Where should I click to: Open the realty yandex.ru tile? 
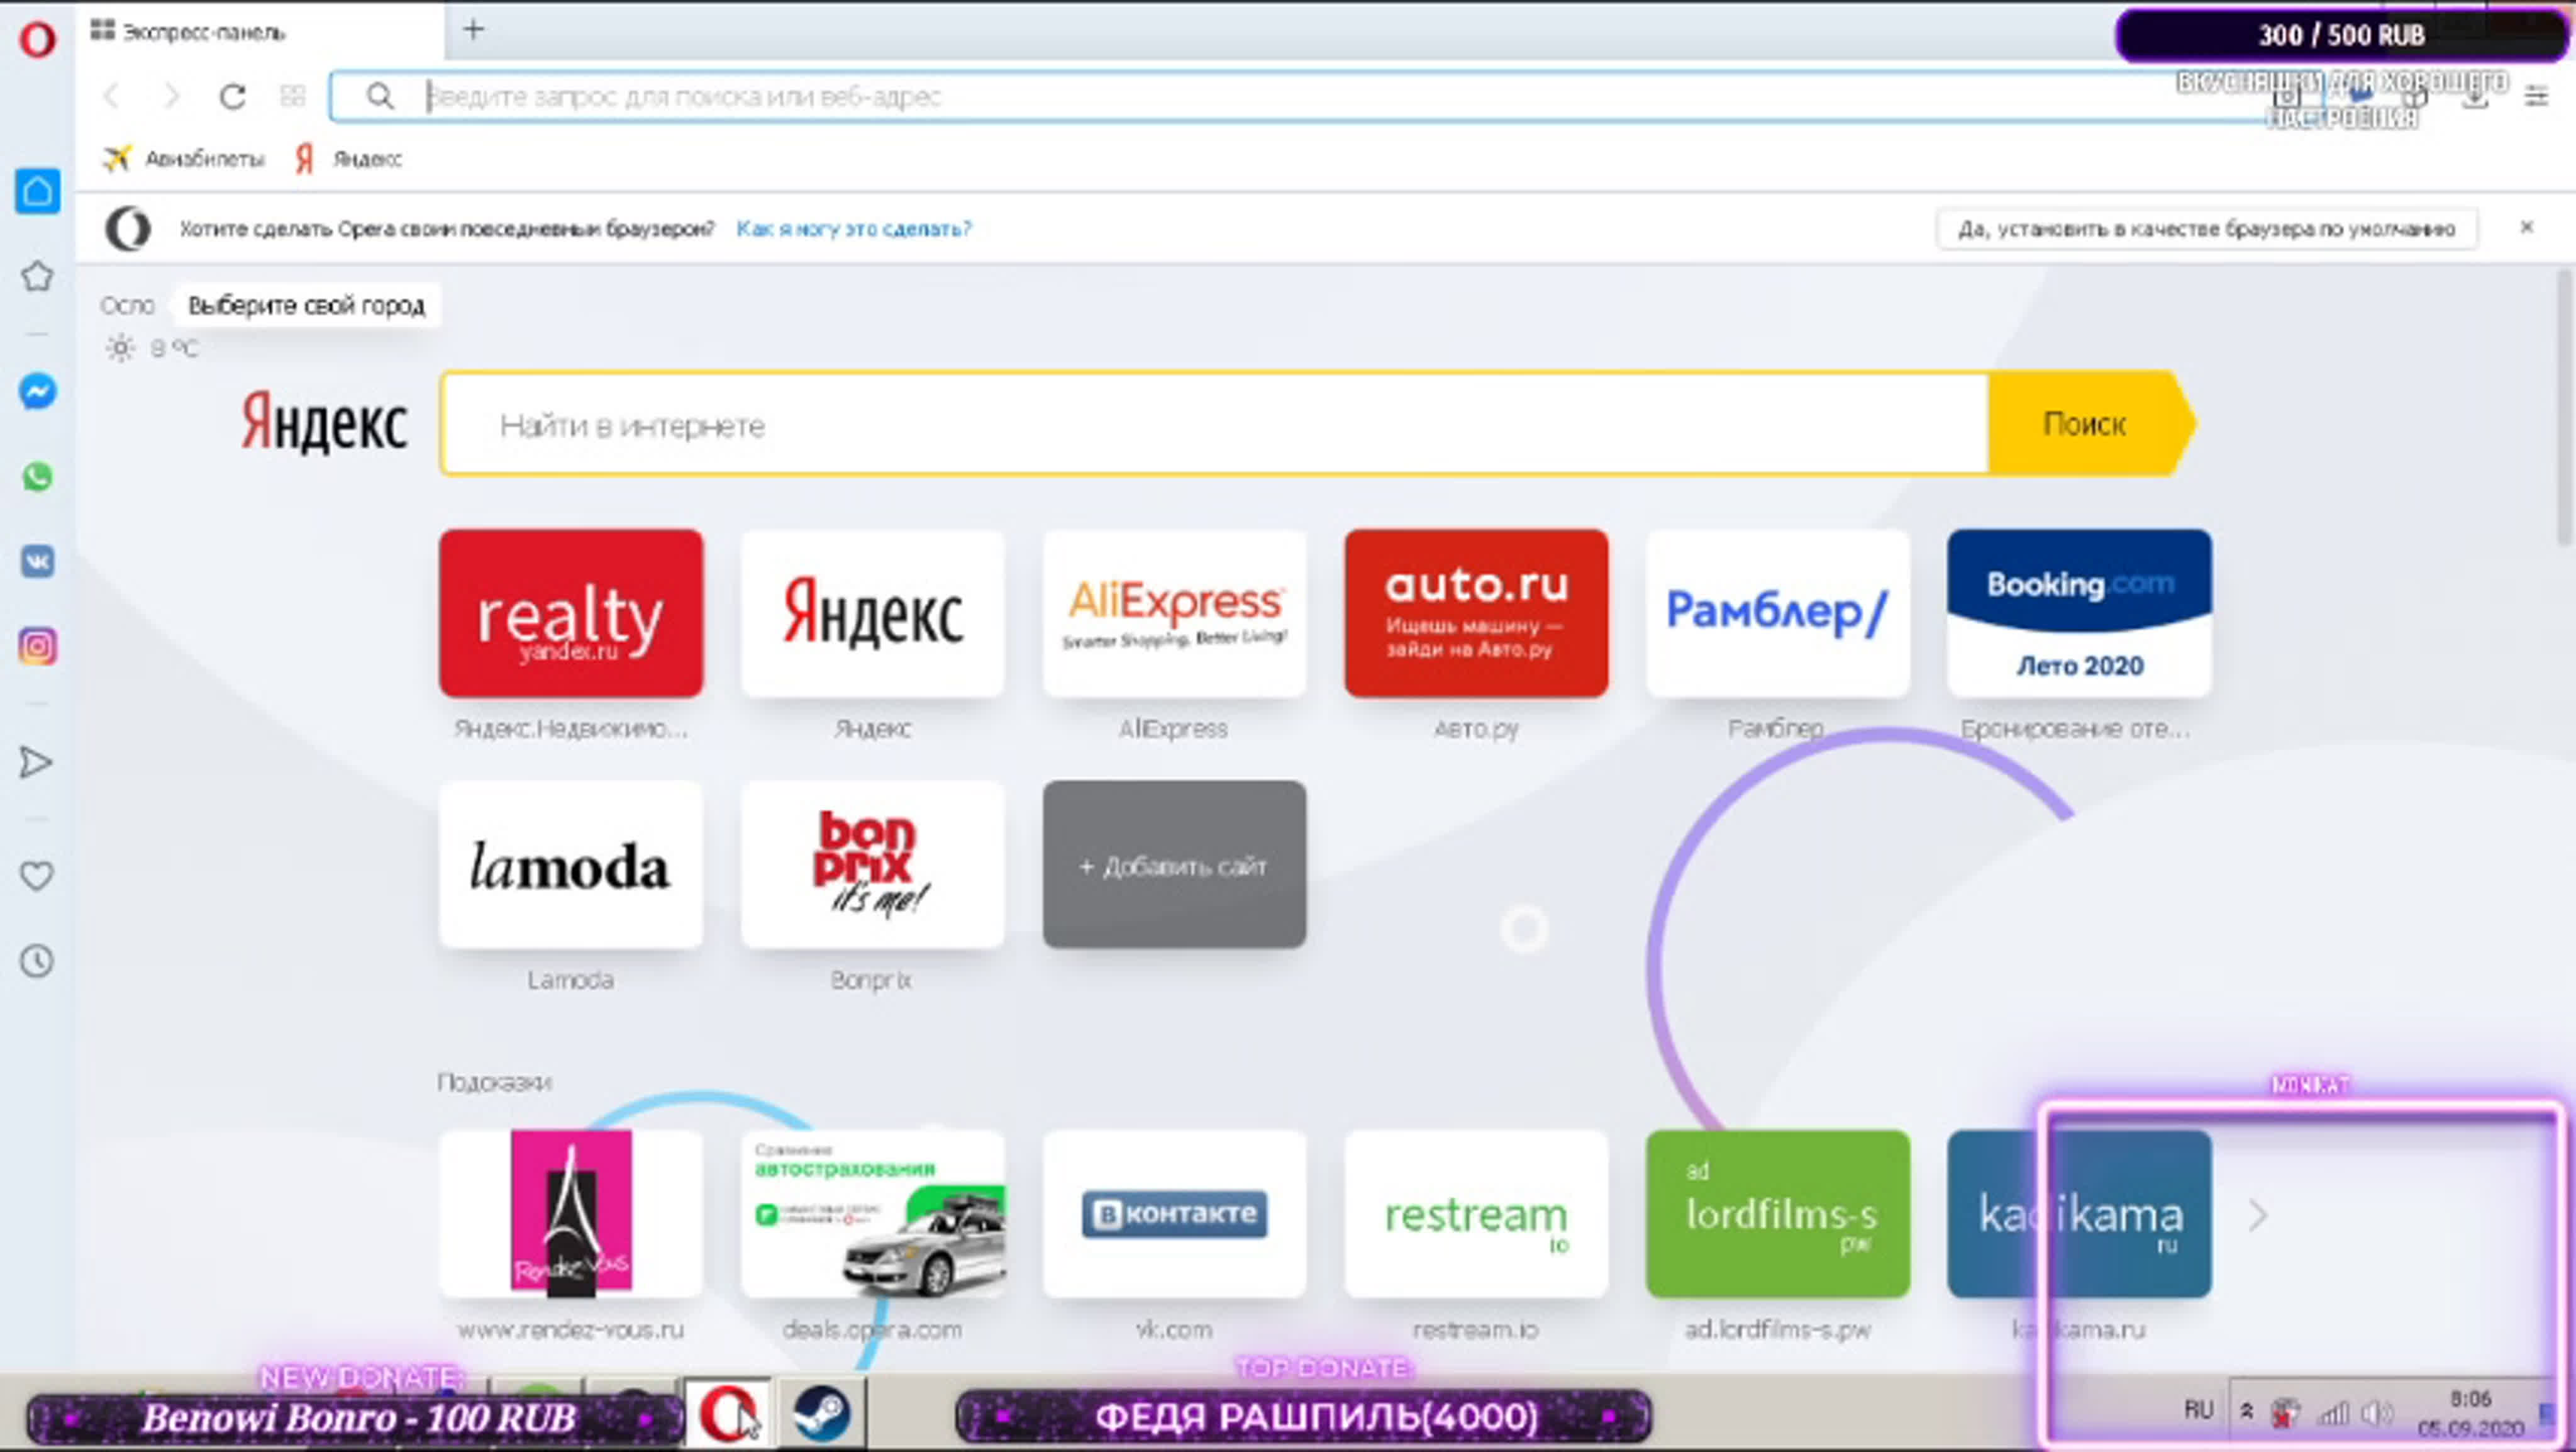tap(571, 613)
